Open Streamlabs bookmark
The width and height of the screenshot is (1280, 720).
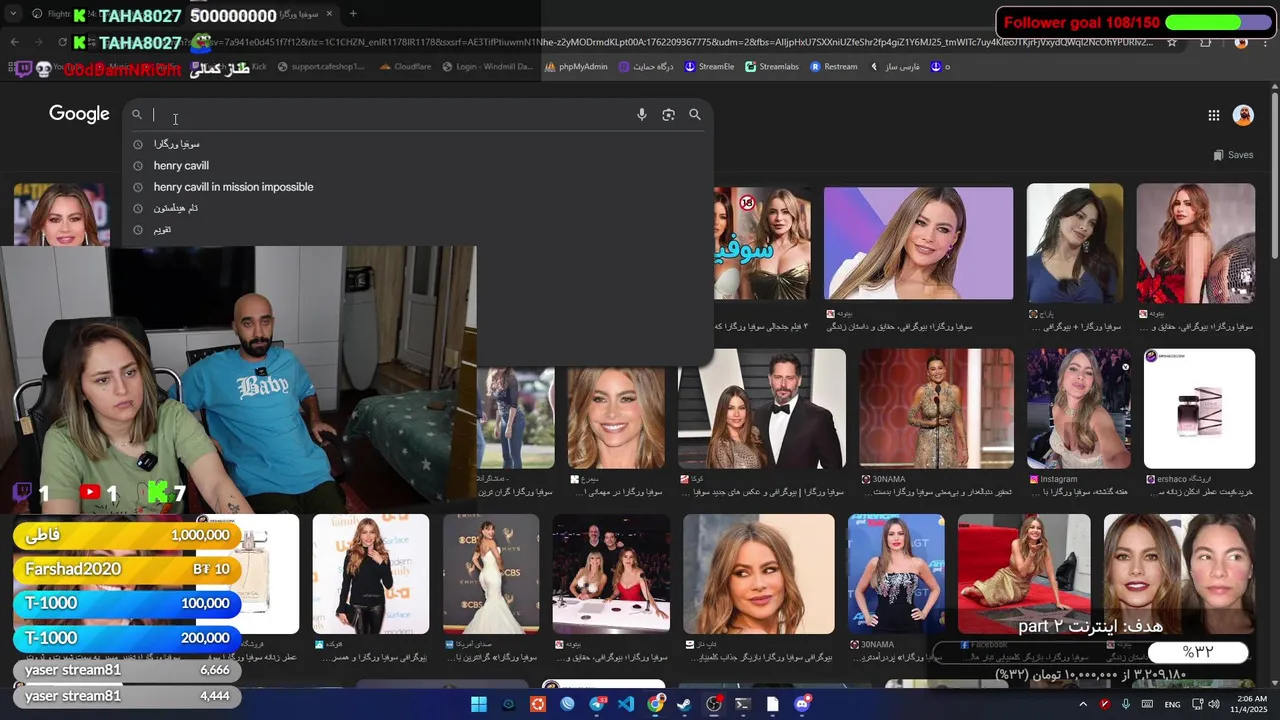point(770,67)
